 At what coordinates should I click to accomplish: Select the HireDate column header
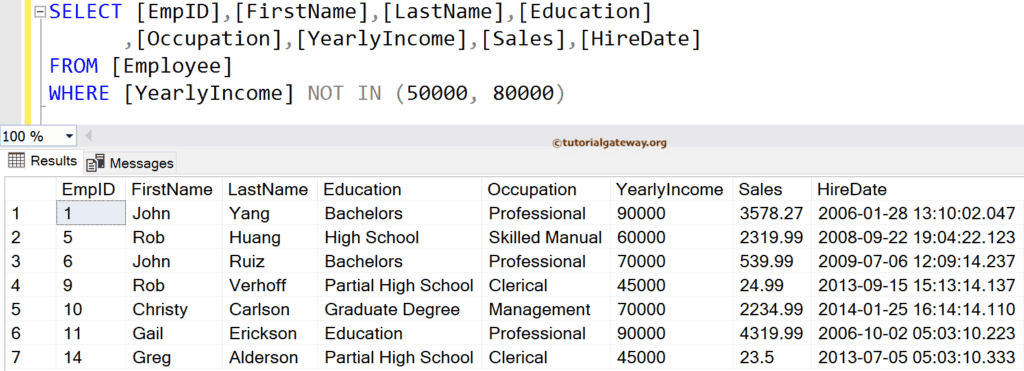[917, 189]
